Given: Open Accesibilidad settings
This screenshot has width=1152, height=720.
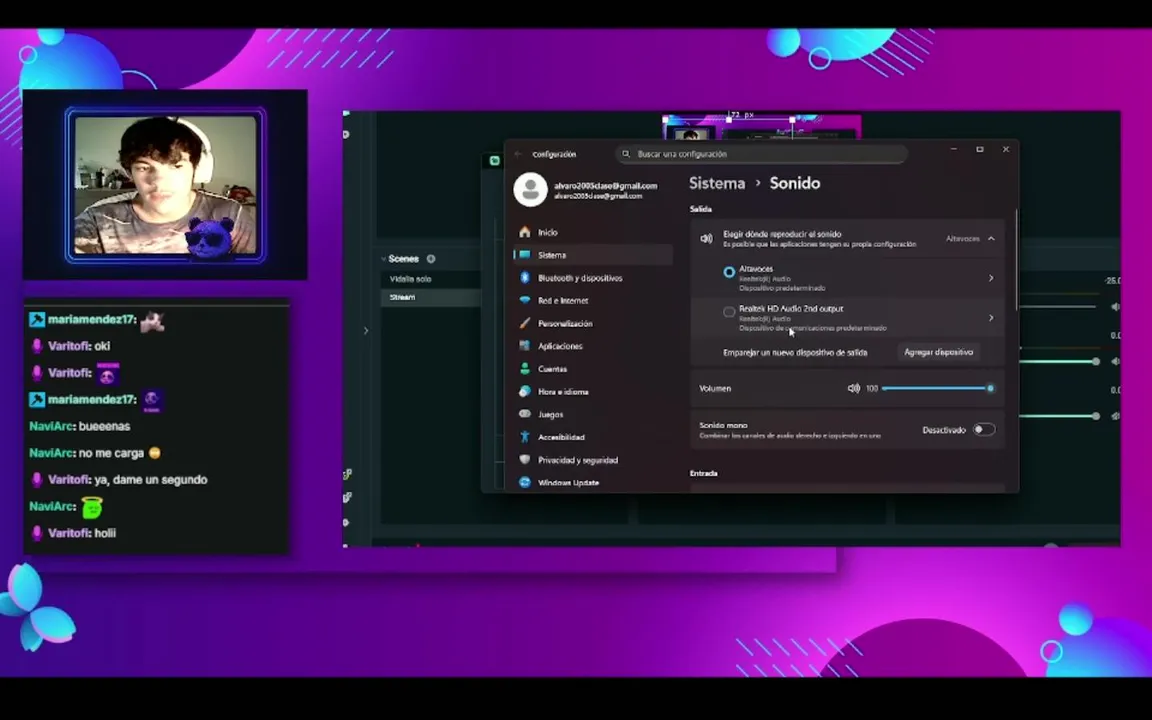Looking at the screenshot, I should pyautogui.click(x=593, y=437).
